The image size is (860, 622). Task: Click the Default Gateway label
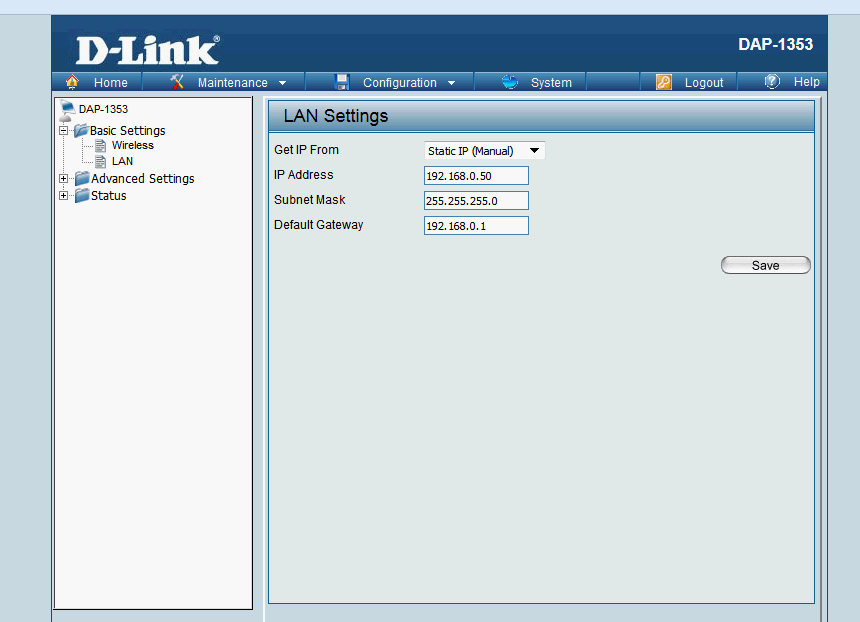[318, 225]
